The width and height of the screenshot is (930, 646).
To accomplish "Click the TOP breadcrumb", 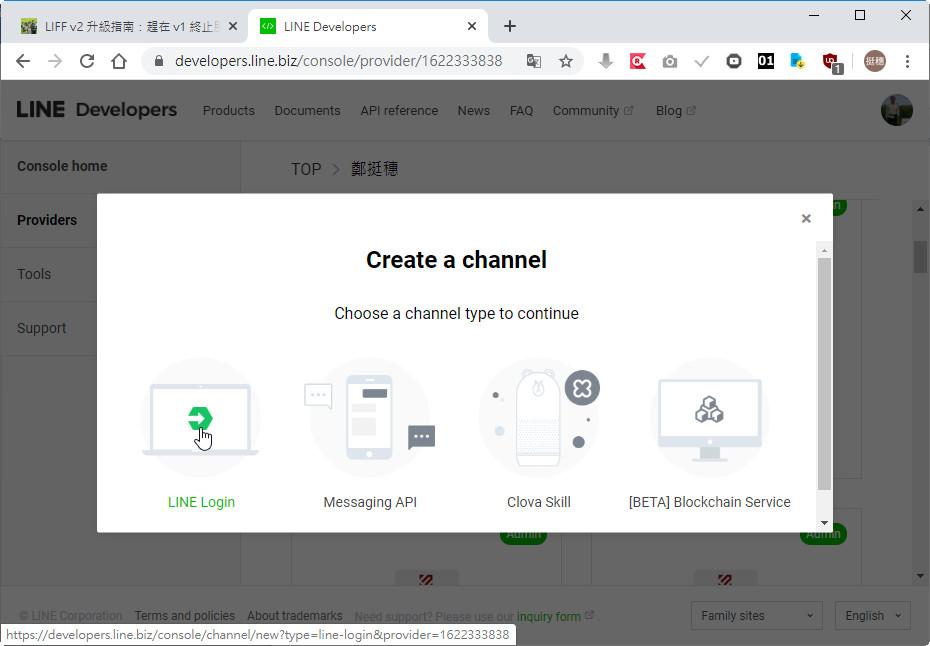I will pyautogui.click(x=306, y=169).
